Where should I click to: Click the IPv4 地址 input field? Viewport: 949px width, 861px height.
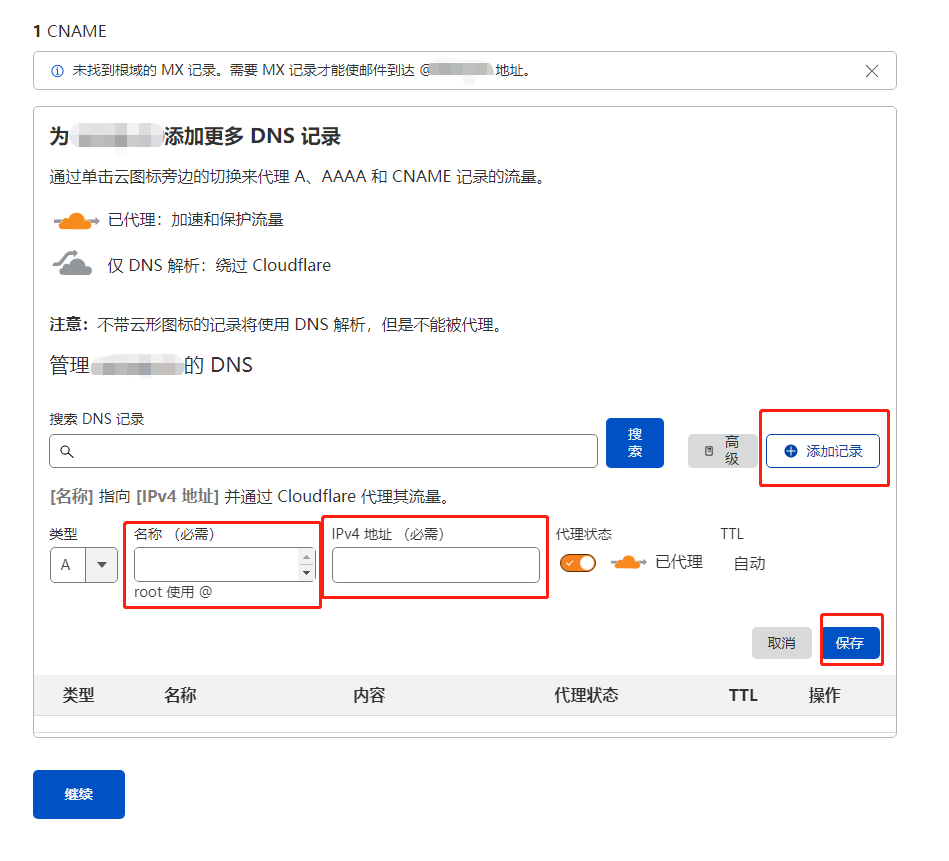(436, 565)
